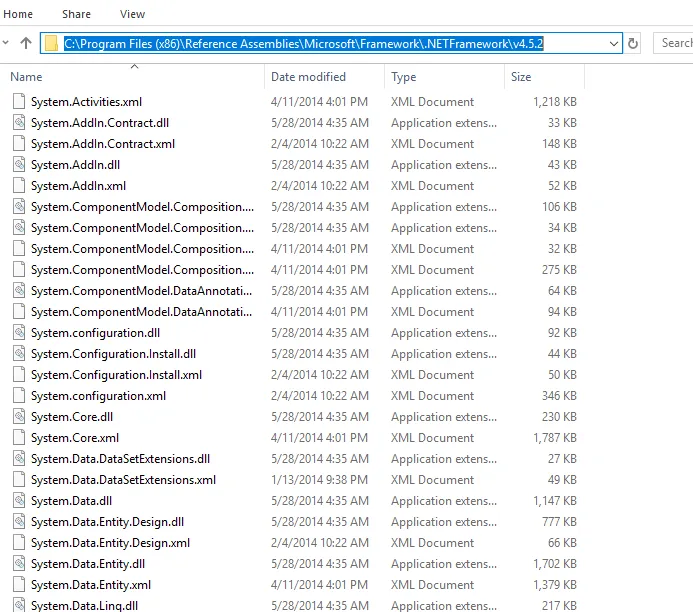The width and height of the screenshot is (693, 612).
Task: Refresh the folder view
Action: click(633, 43)
